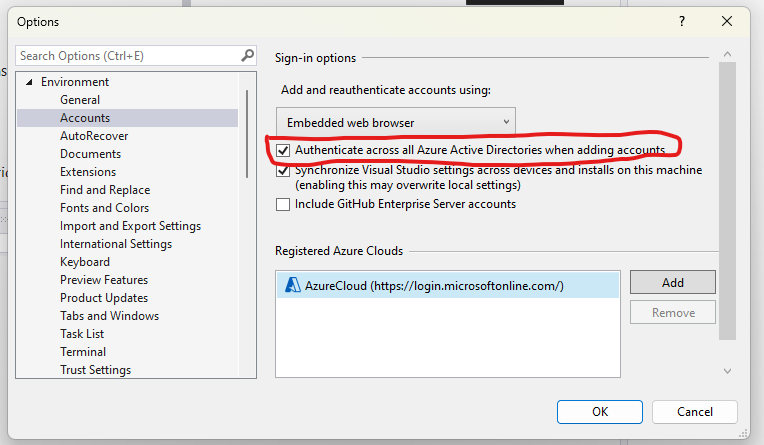Select International Settings
Screen dimensions: 764x445
[x=116, y=244]
